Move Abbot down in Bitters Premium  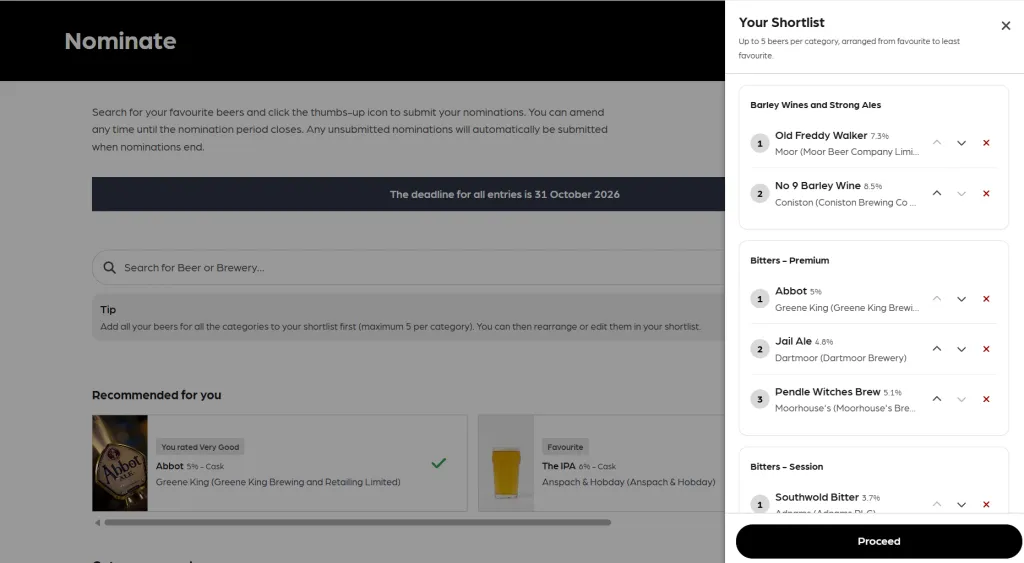click(x=961, y=298)
